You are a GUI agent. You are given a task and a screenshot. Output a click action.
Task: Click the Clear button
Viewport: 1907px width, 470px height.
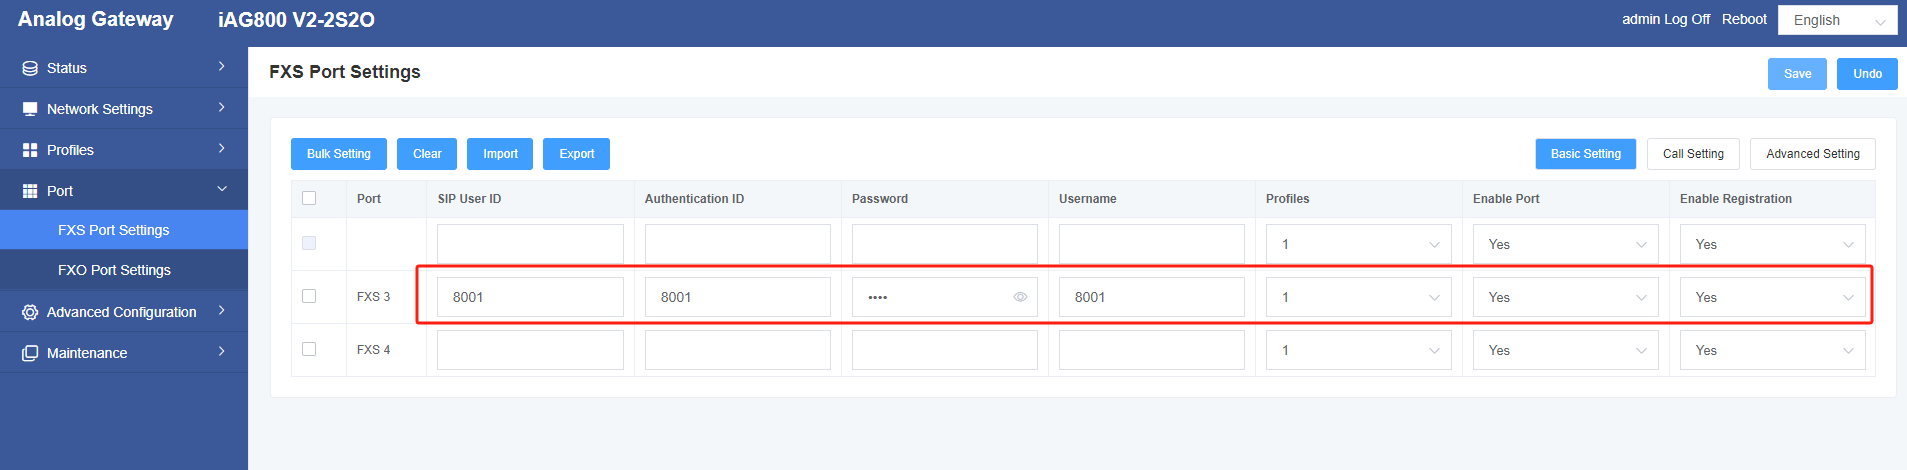[427, 154]
